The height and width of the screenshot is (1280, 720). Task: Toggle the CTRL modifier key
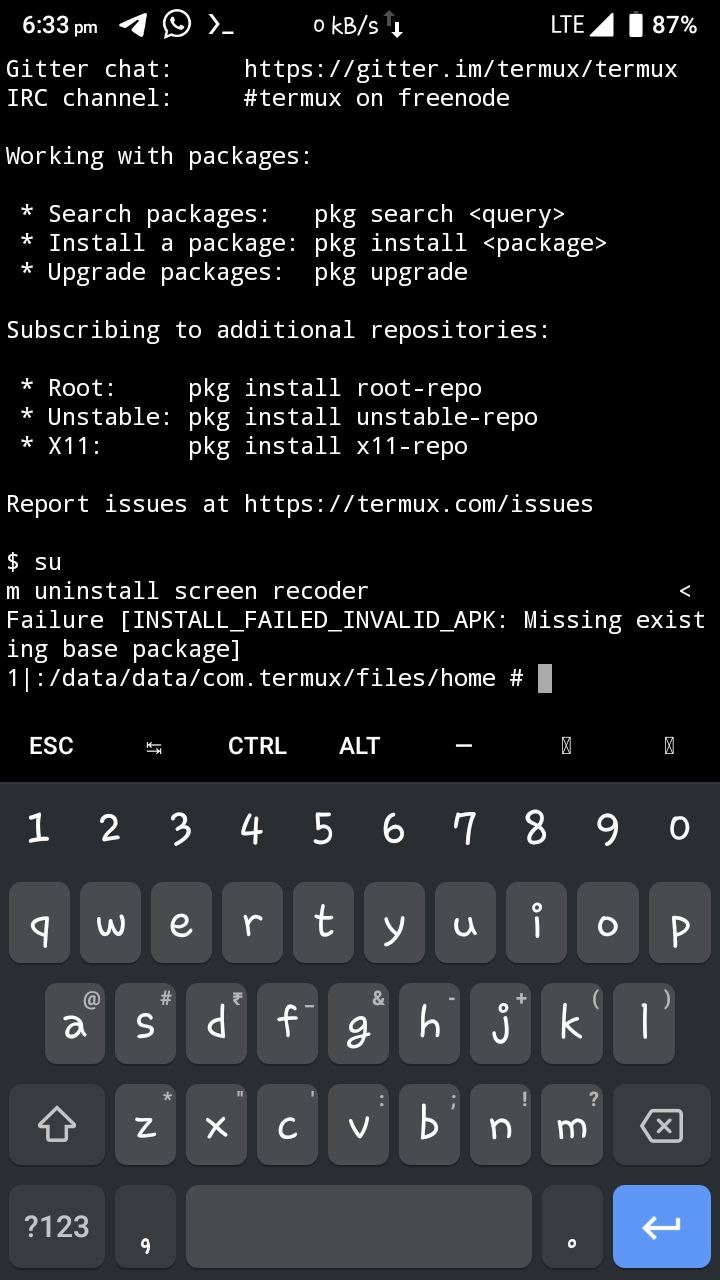[257, 746]
